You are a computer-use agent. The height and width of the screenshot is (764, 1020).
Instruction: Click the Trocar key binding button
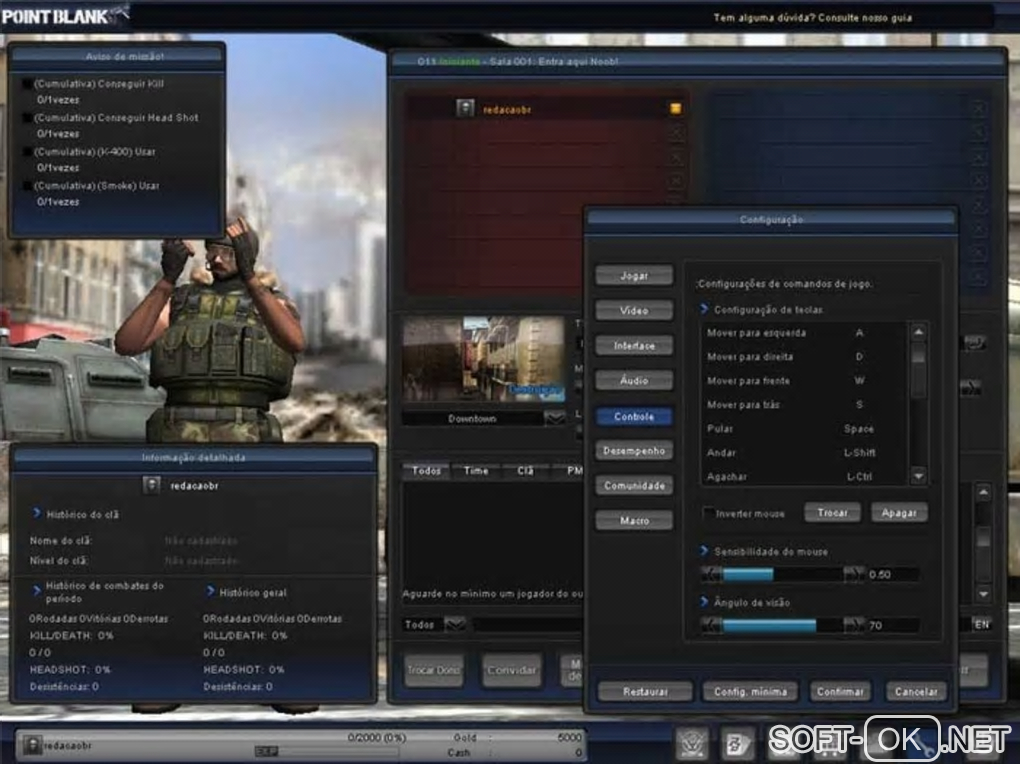click(x=833, y=513)
